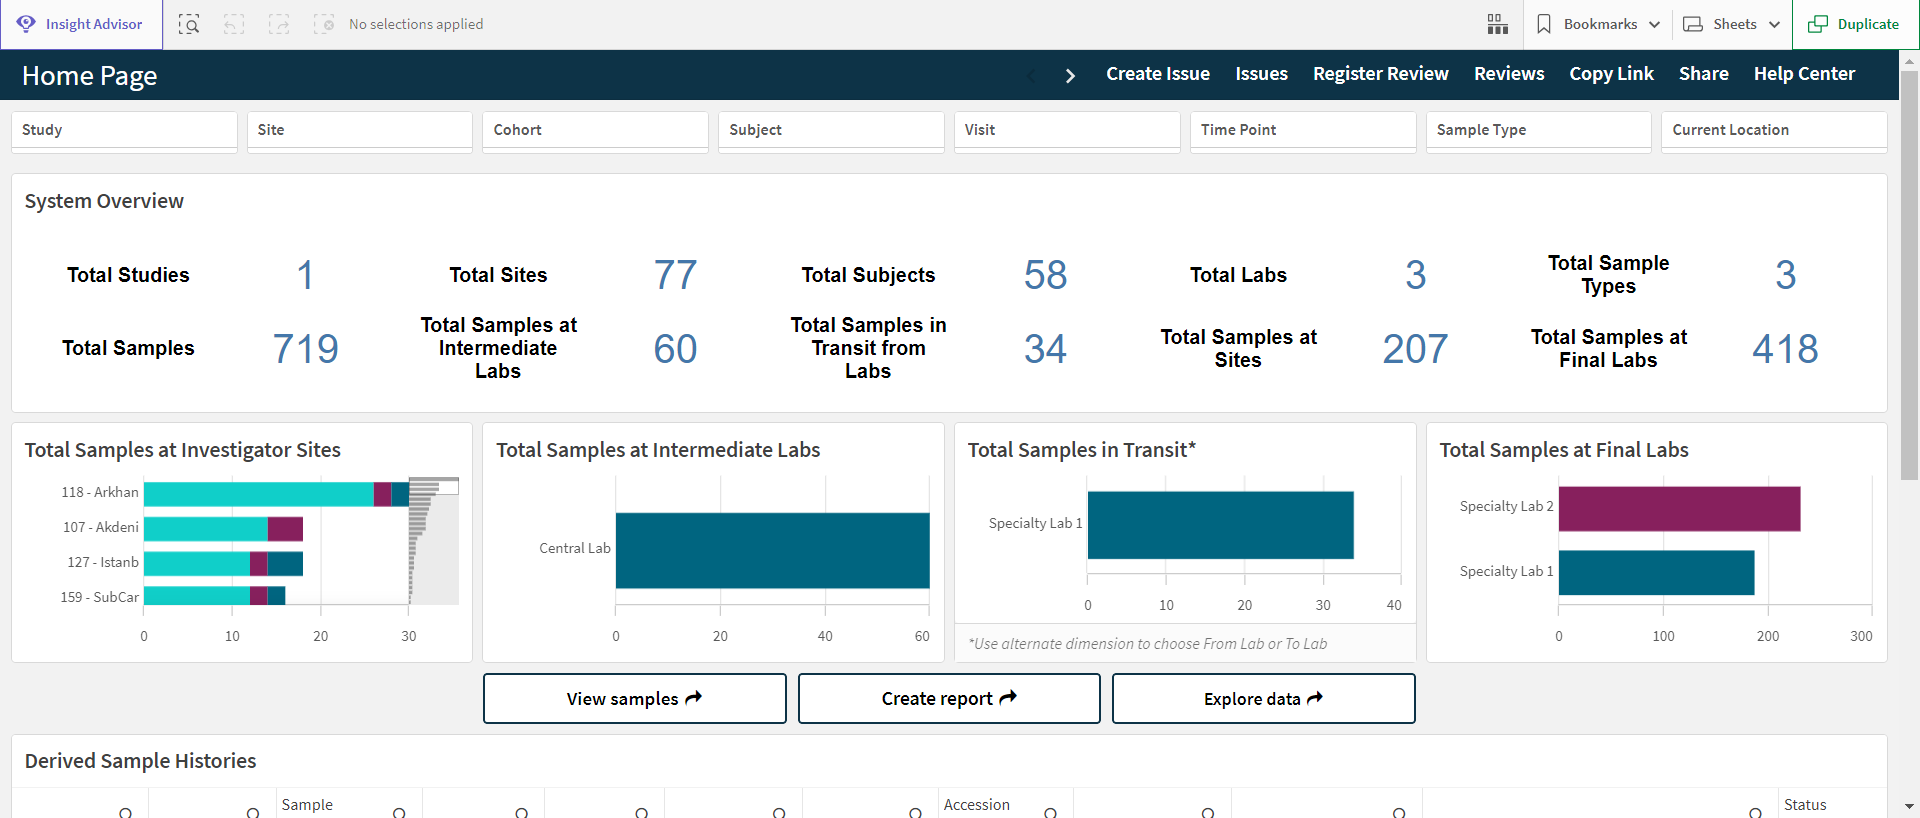Click the Total Studies value 1

pyautogui.click(x=305, y=275)
